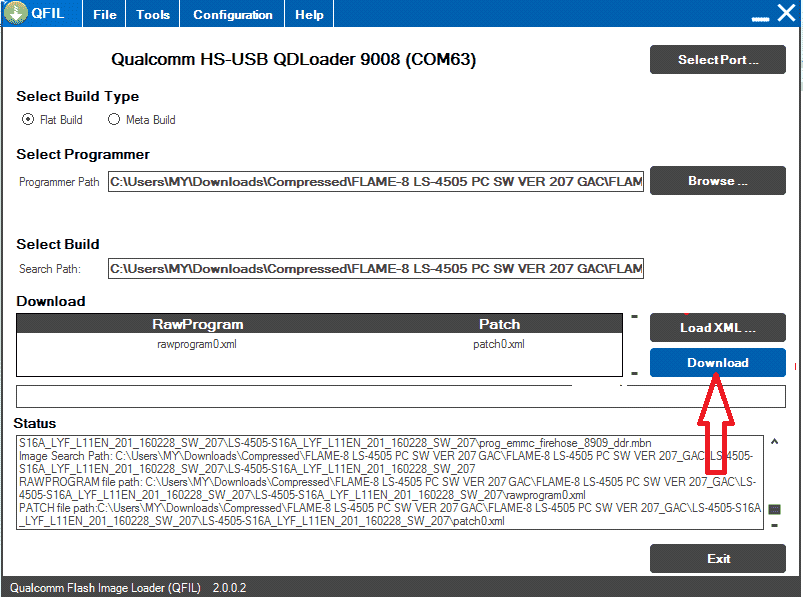The width and height of the screenshot is (803, 597).
Task: Click the Qualcomm HS-USB QDLoader 9008 port label
Action: 293,59
